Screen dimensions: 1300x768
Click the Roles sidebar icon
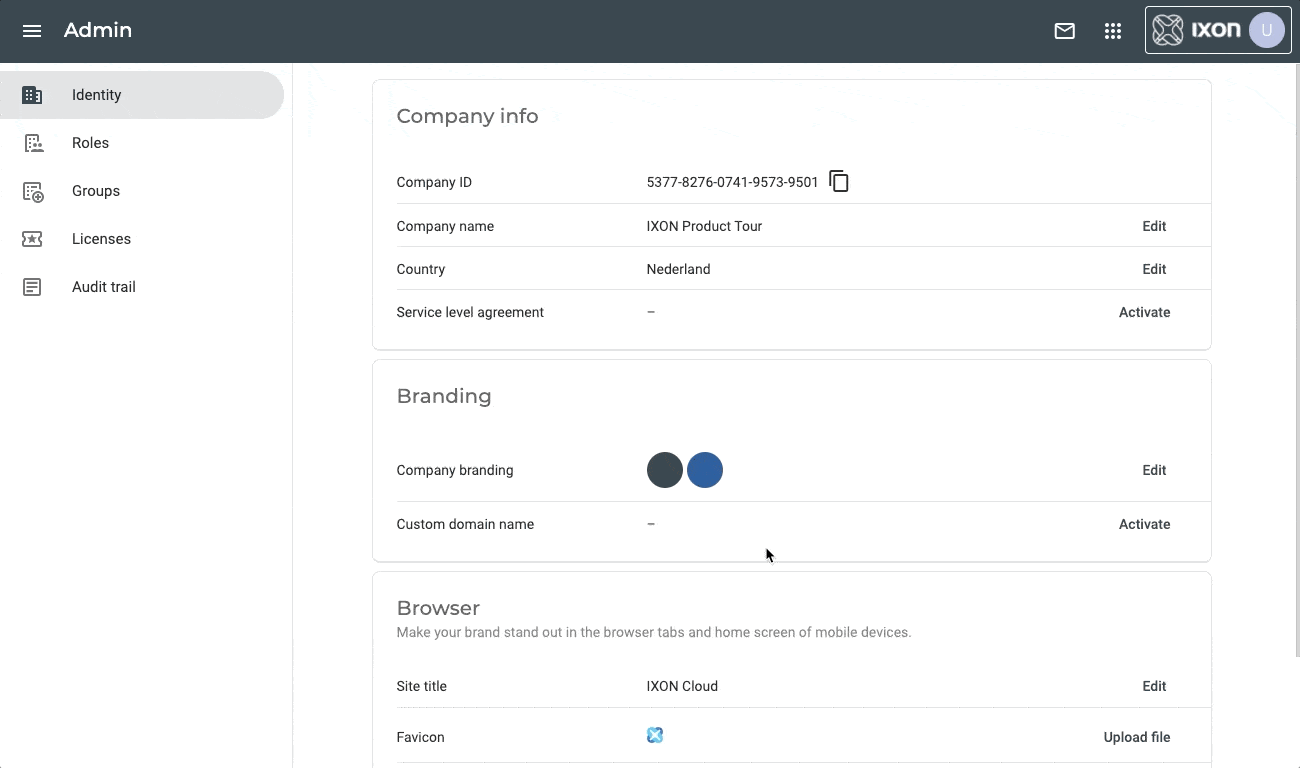33,143
